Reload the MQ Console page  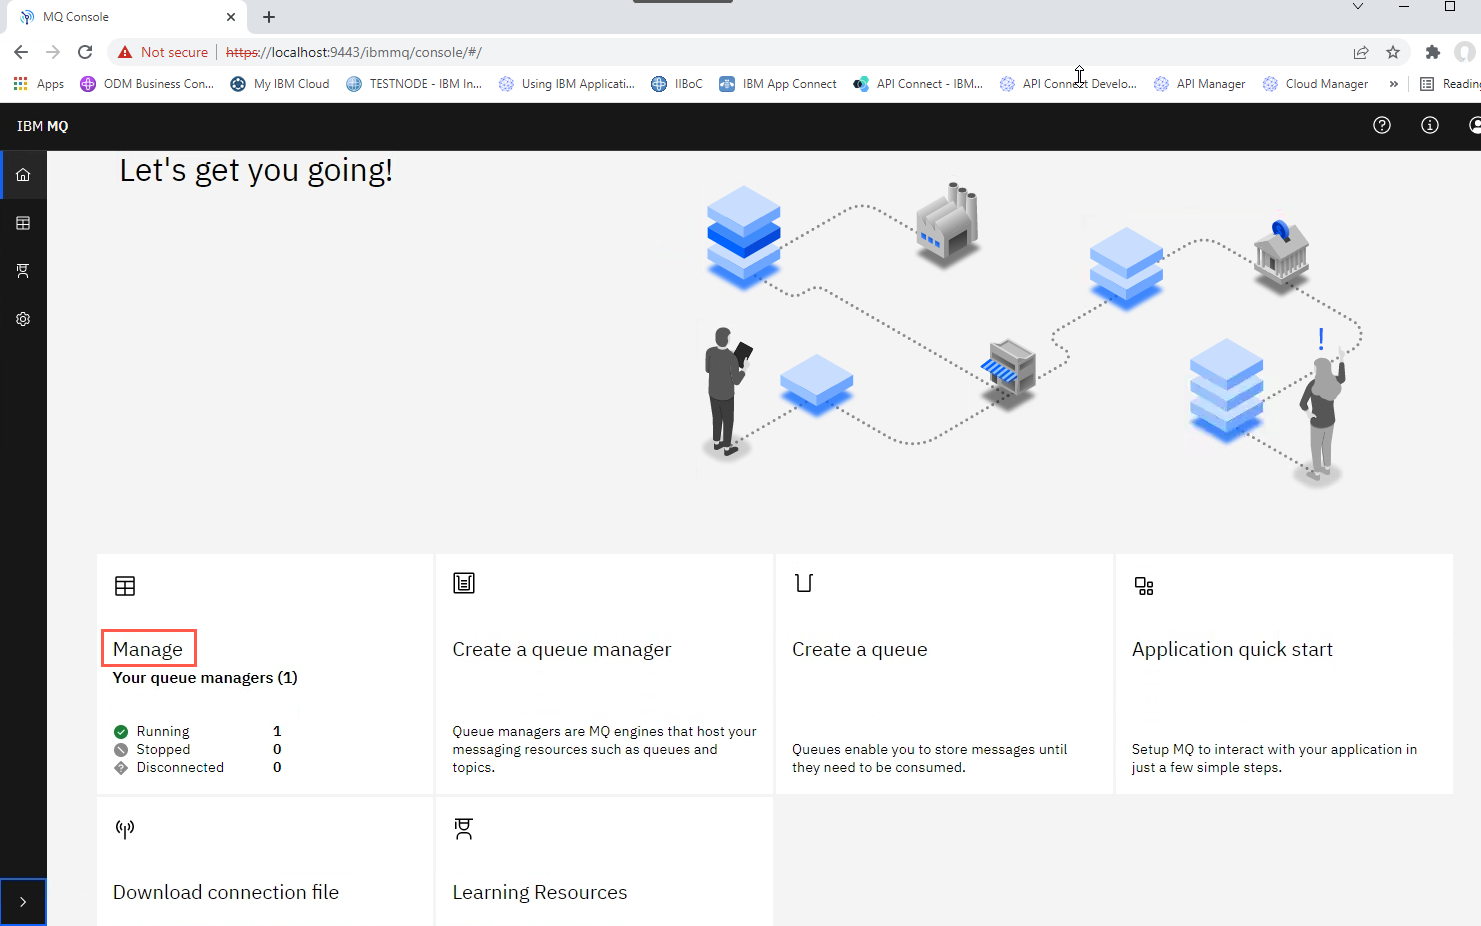point(85,52)
